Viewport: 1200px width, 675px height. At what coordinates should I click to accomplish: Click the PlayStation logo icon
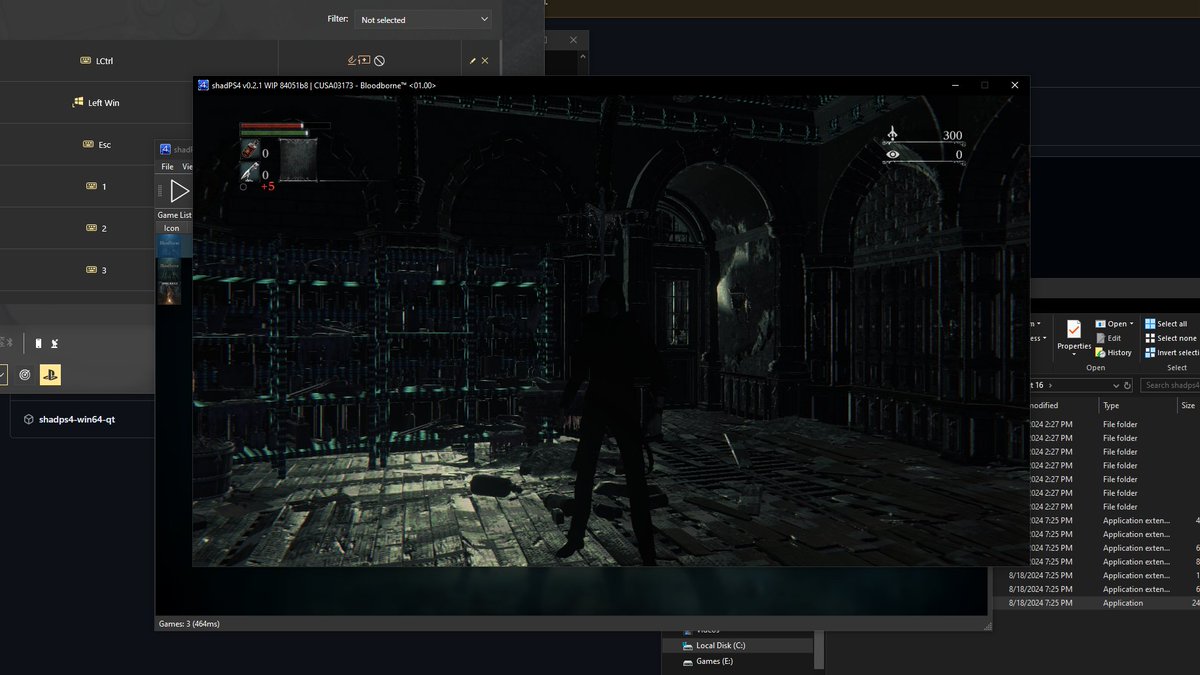pos(50,374)
